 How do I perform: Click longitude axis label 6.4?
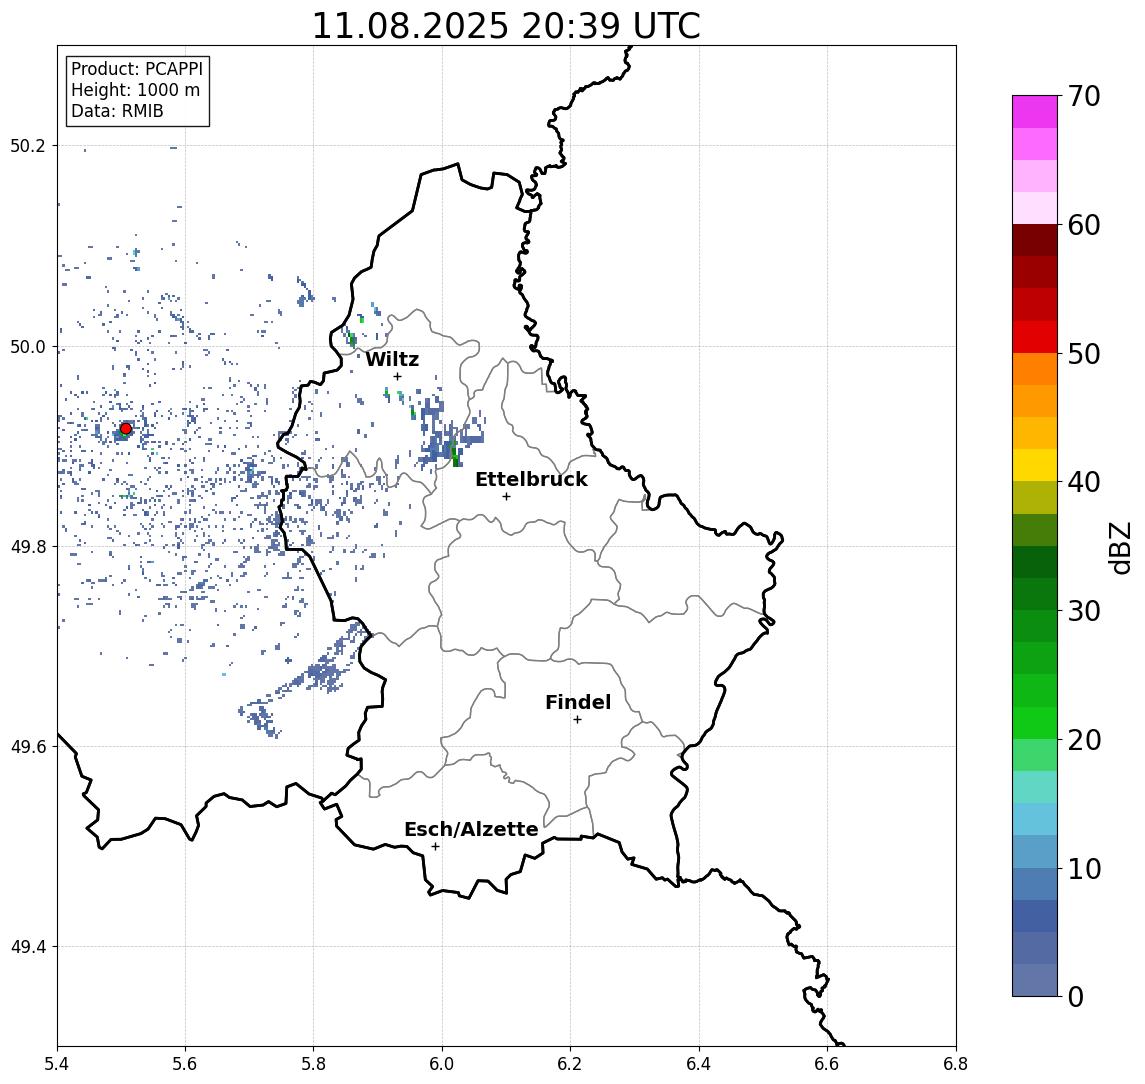tap(699, 1064)
